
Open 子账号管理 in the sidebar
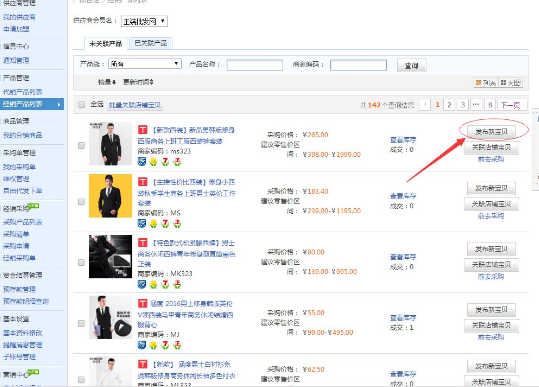coord(19,357)
